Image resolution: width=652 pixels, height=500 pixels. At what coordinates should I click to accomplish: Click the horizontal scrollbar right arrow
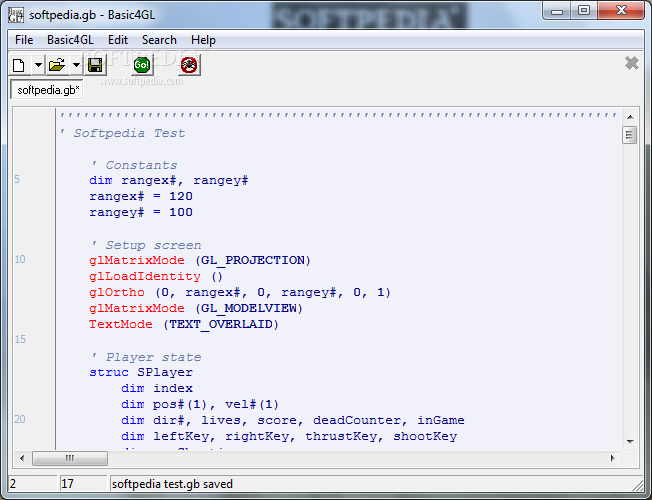click(612, 458)
